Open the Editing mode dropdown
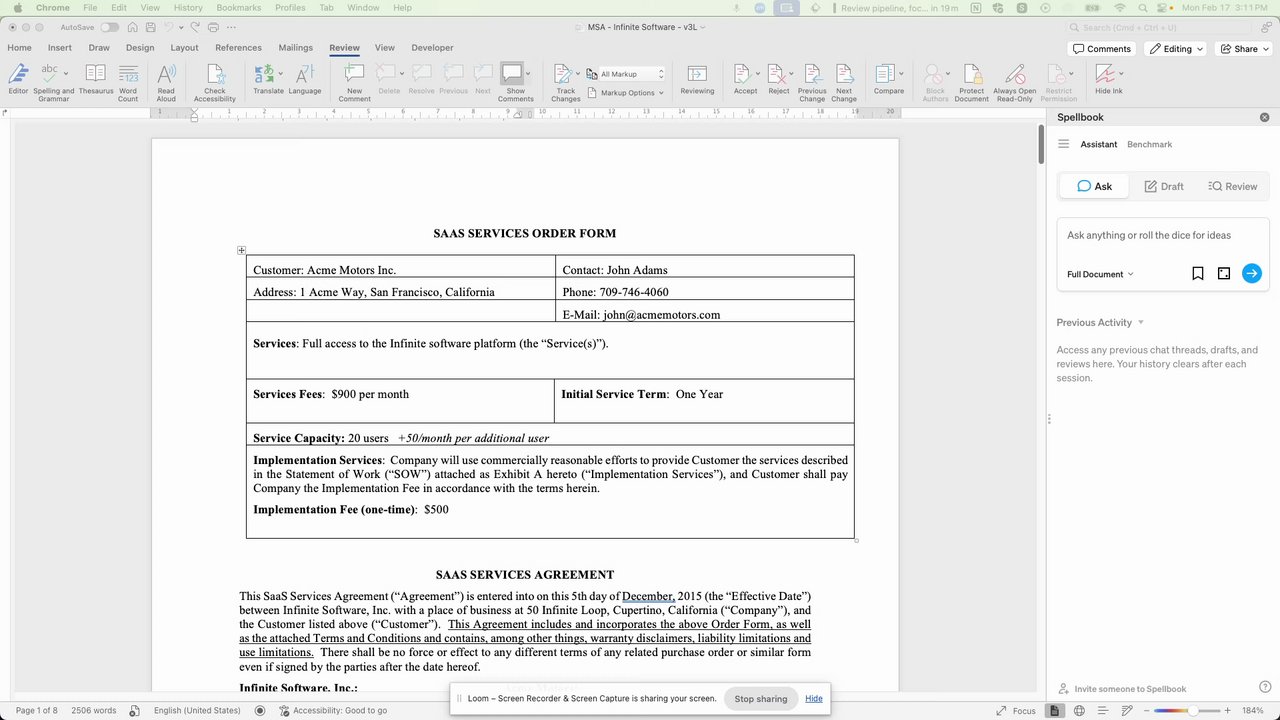1280x720 pixels. [1175, 48]
